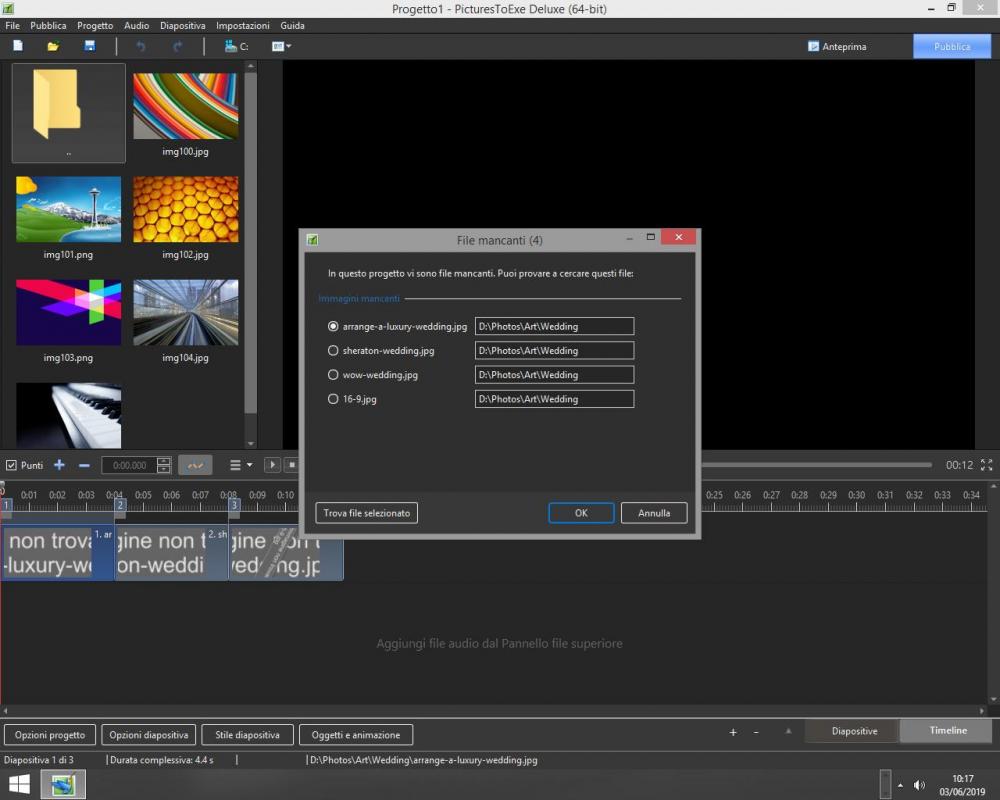Click the preview progress slider
The height and width of the screenshot is (800, 1000).
coord(817,465)
